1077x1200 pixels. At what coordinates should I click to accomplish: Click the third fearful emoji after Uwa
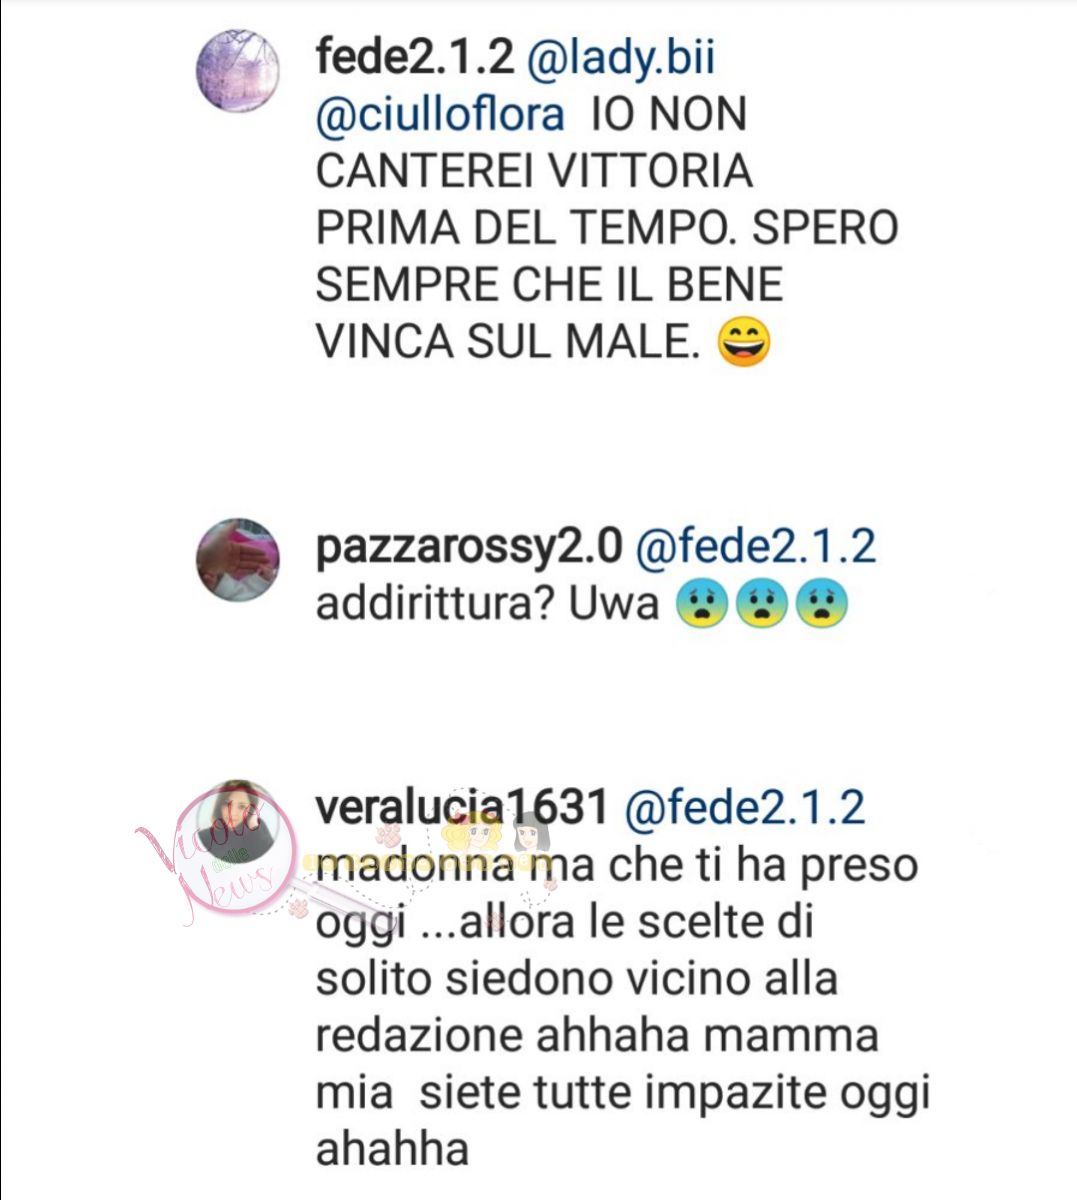tap(821, 603)
